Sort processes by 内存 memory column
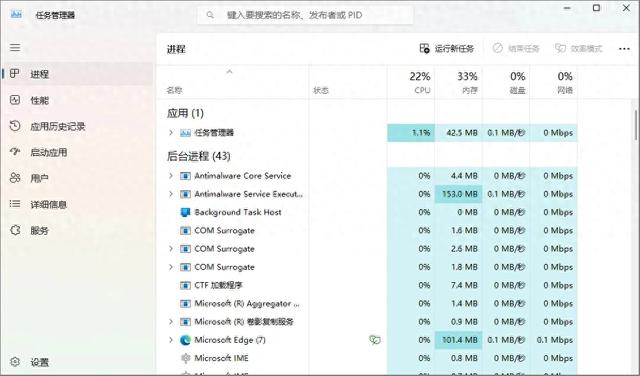The width and height of the screenshot is (640, 376). tap(458, 82)
